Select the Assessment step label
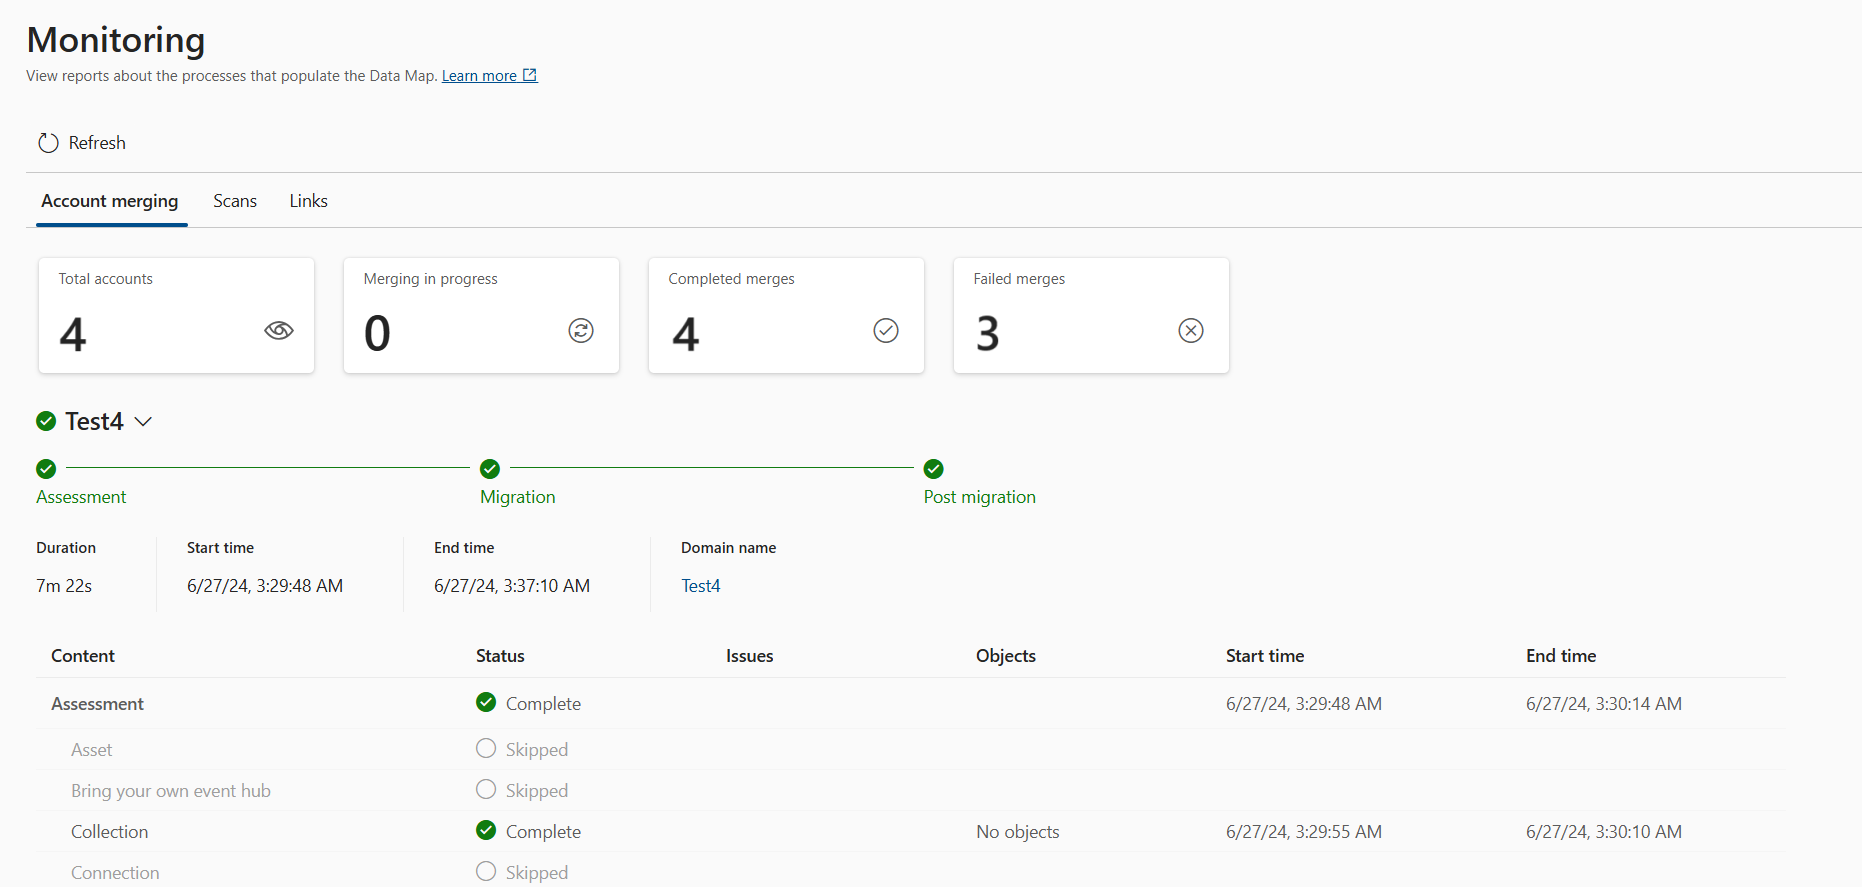Image resolution: width=1862 pixels, height=887 pixels. 81,497
